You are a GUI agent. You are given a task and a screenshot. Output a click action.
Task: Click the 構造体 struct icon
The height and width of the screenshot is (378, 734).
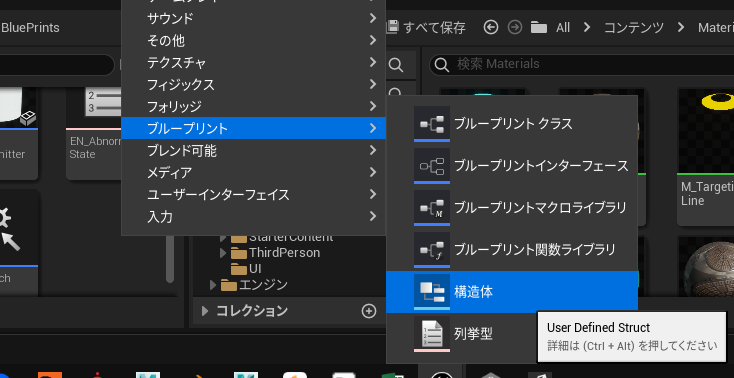(432, 291)
